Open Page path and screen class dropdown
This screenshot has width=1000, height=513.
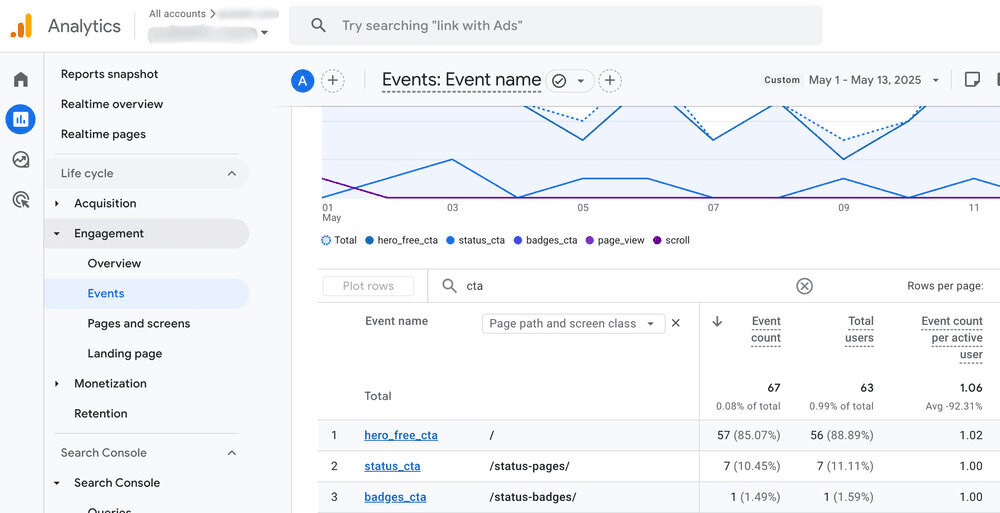[x=572, y=323]
